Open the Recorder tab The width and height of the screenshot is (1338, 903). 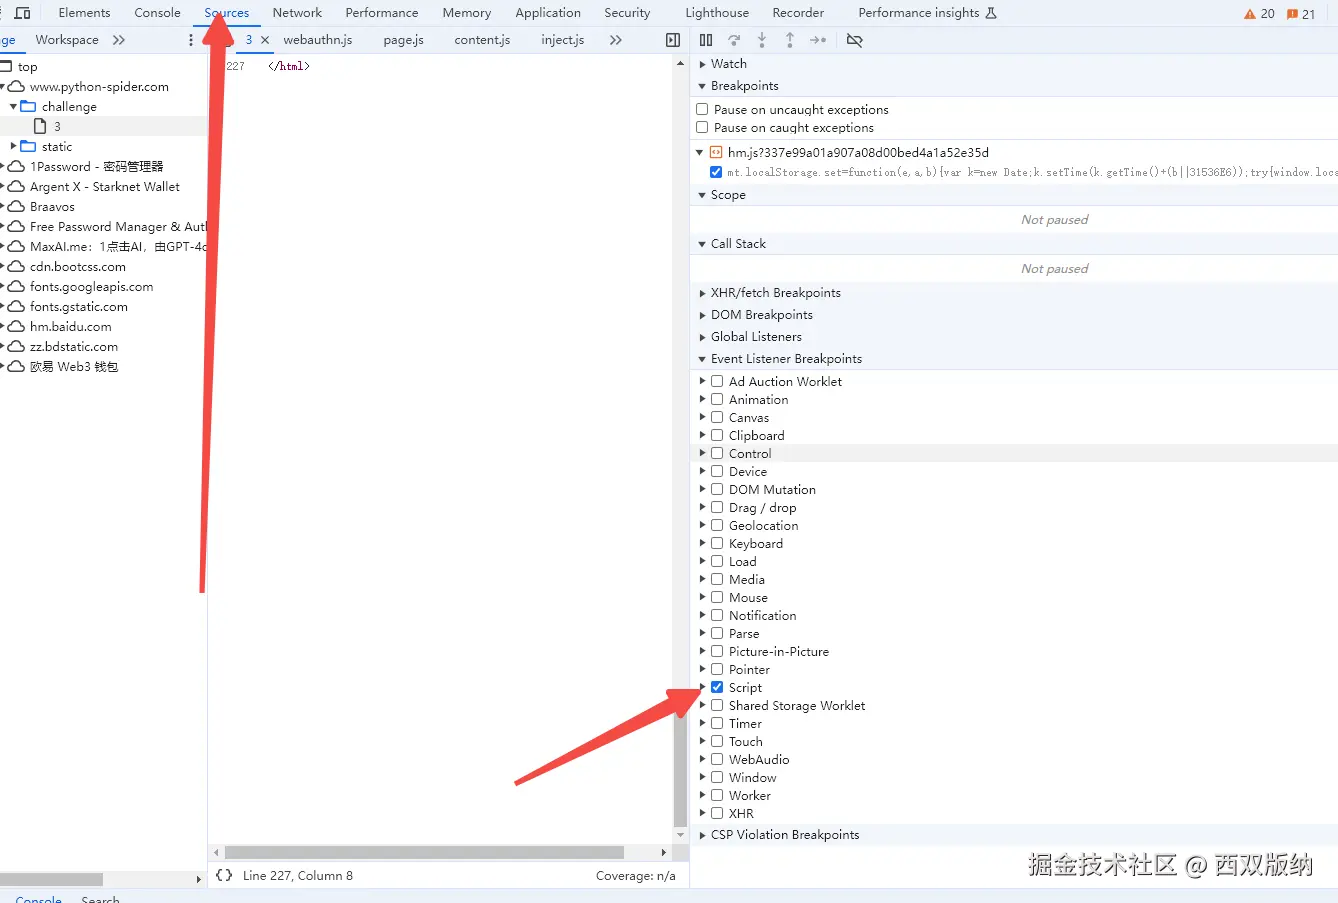pos(798,13)
